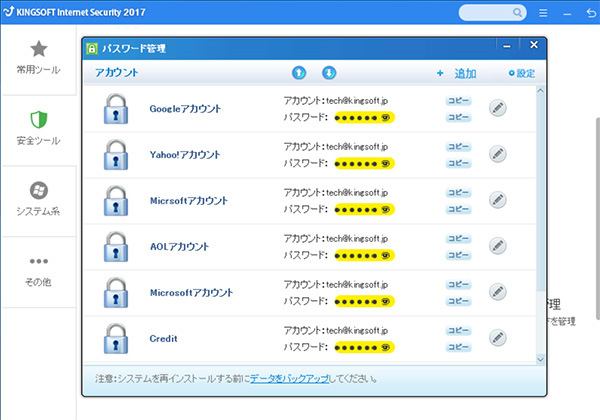600x420 pixels.
Task: Reveal the Googleアカウント password with the eye
Action: (386, 117)
